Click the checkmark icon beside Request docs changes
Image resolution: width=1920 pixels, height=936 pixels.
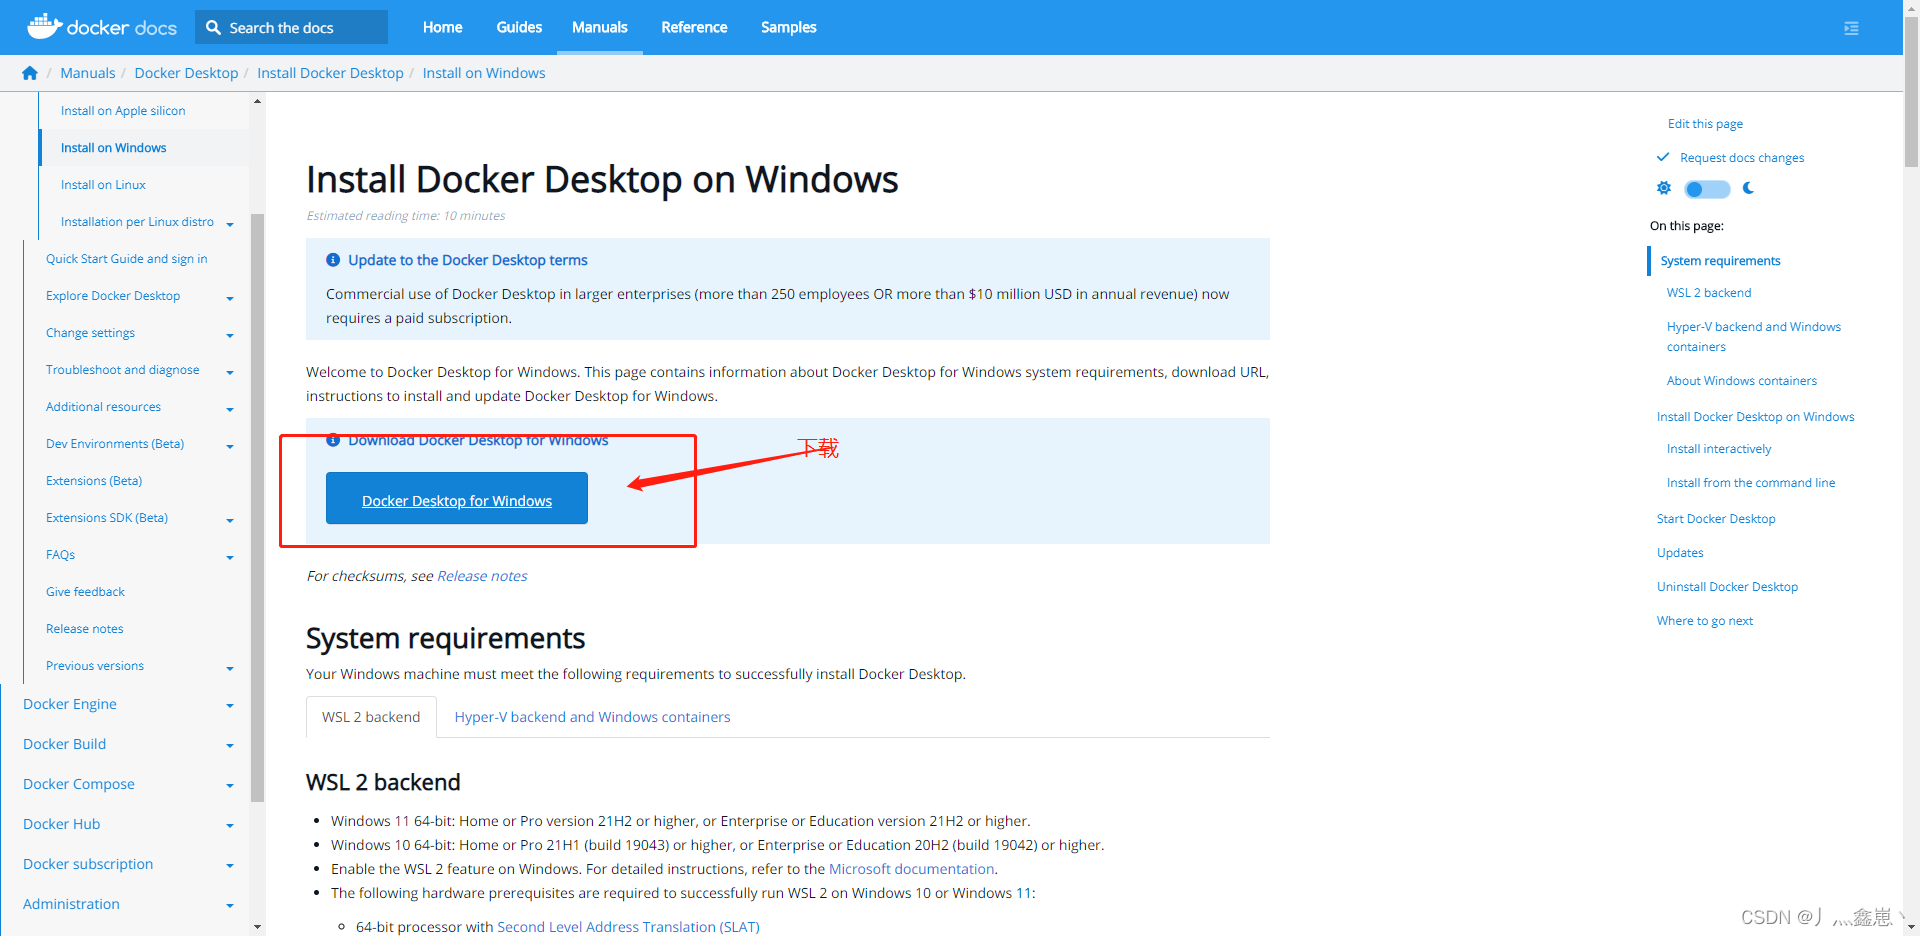(x=1663, y=157)
